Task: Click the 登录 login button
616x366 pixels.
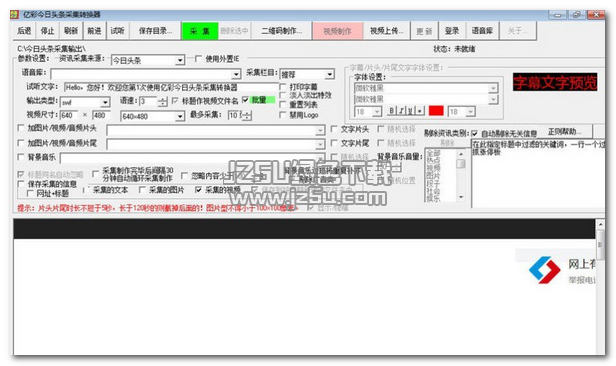Action: tap(452, 31)
